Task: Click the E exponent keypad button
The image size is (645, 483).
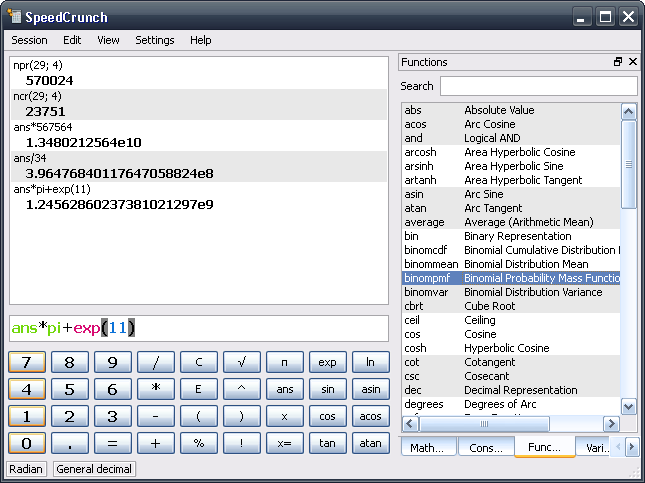Action: click(199, 389)
